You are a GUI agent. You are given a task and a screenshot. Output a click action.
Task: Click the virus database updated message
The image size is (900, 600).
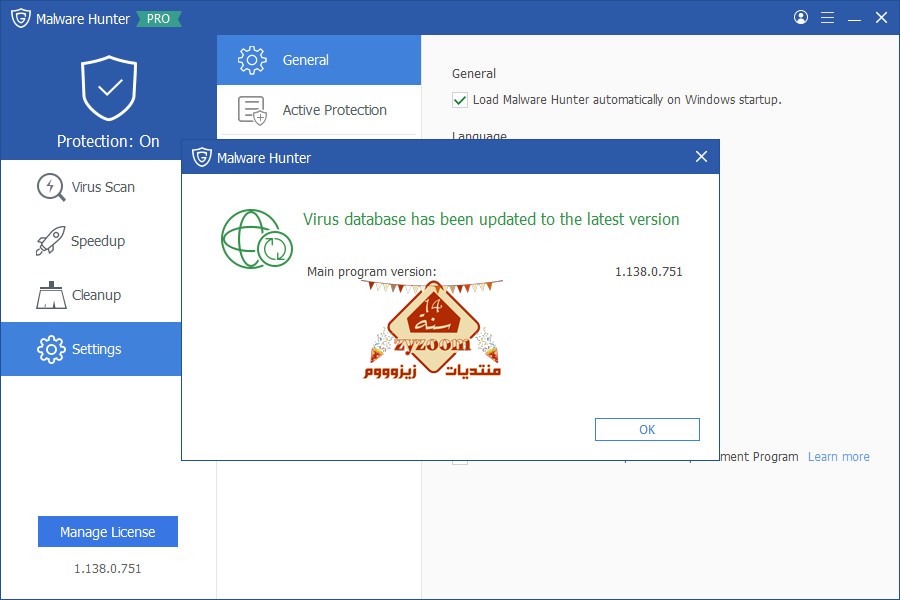pyautogui.click(x=491, y=219)
